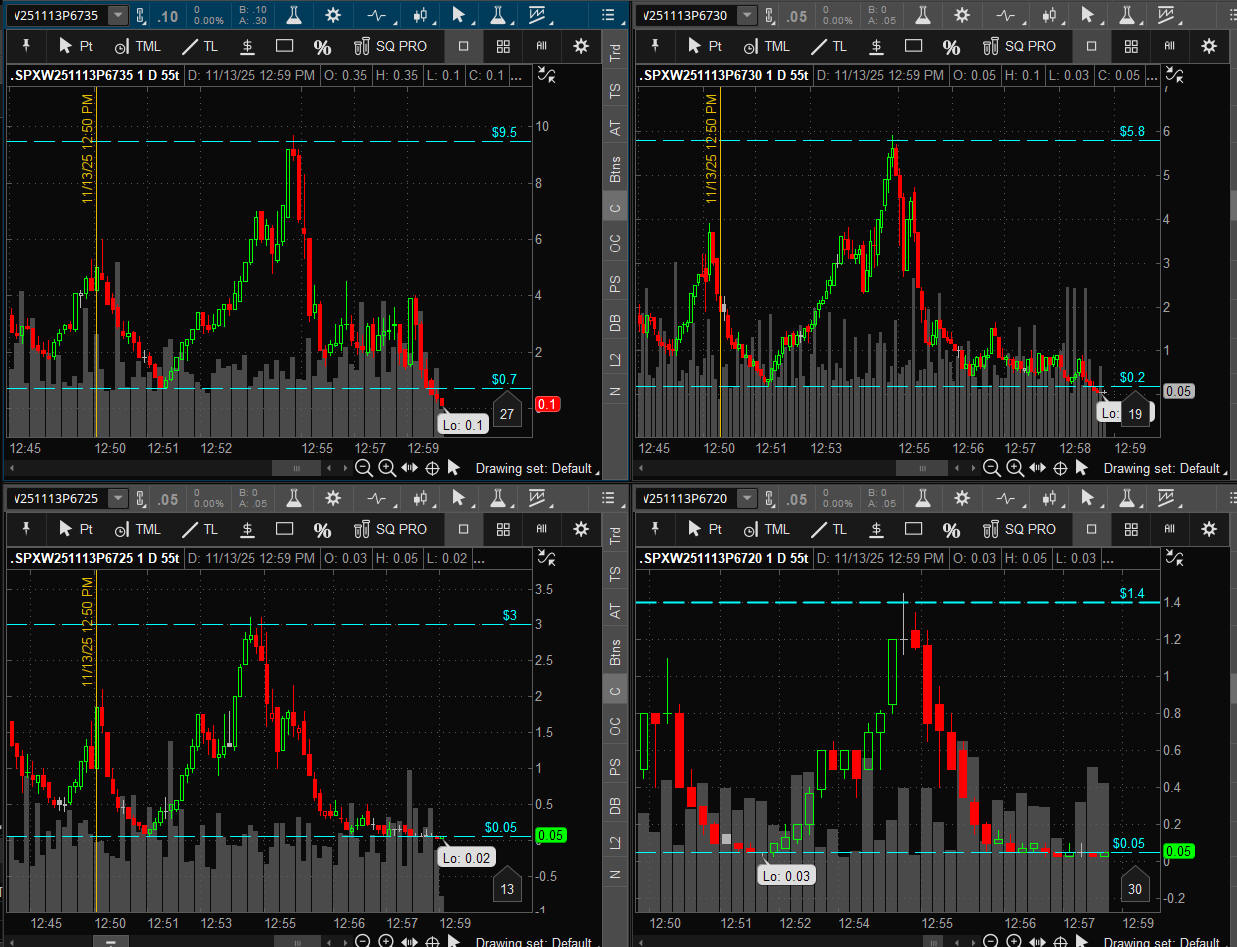
Task: Click the TML button in P6725 toolbar
Action: [x=137, y=529]
